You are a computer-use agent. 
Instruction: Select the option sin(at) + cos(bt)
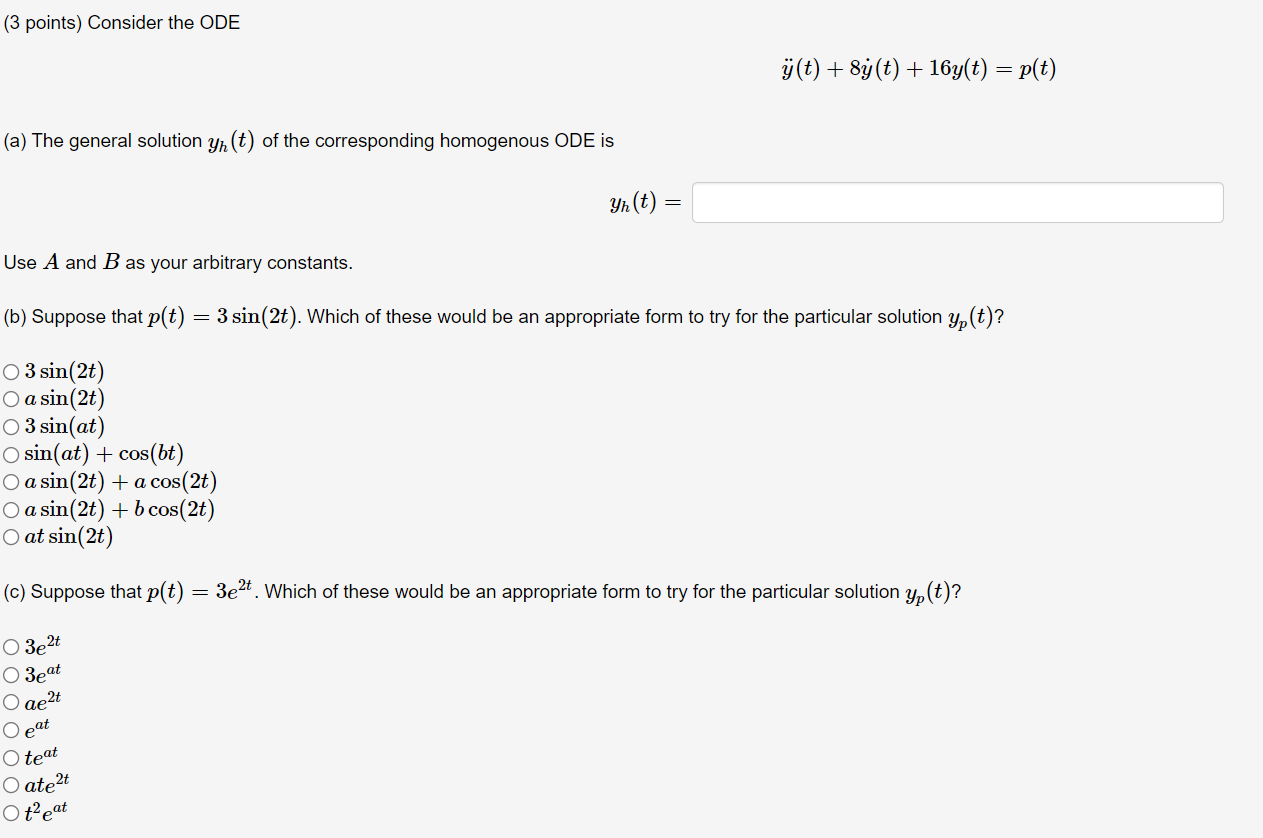pyautogui.click(x=11, y=454)
